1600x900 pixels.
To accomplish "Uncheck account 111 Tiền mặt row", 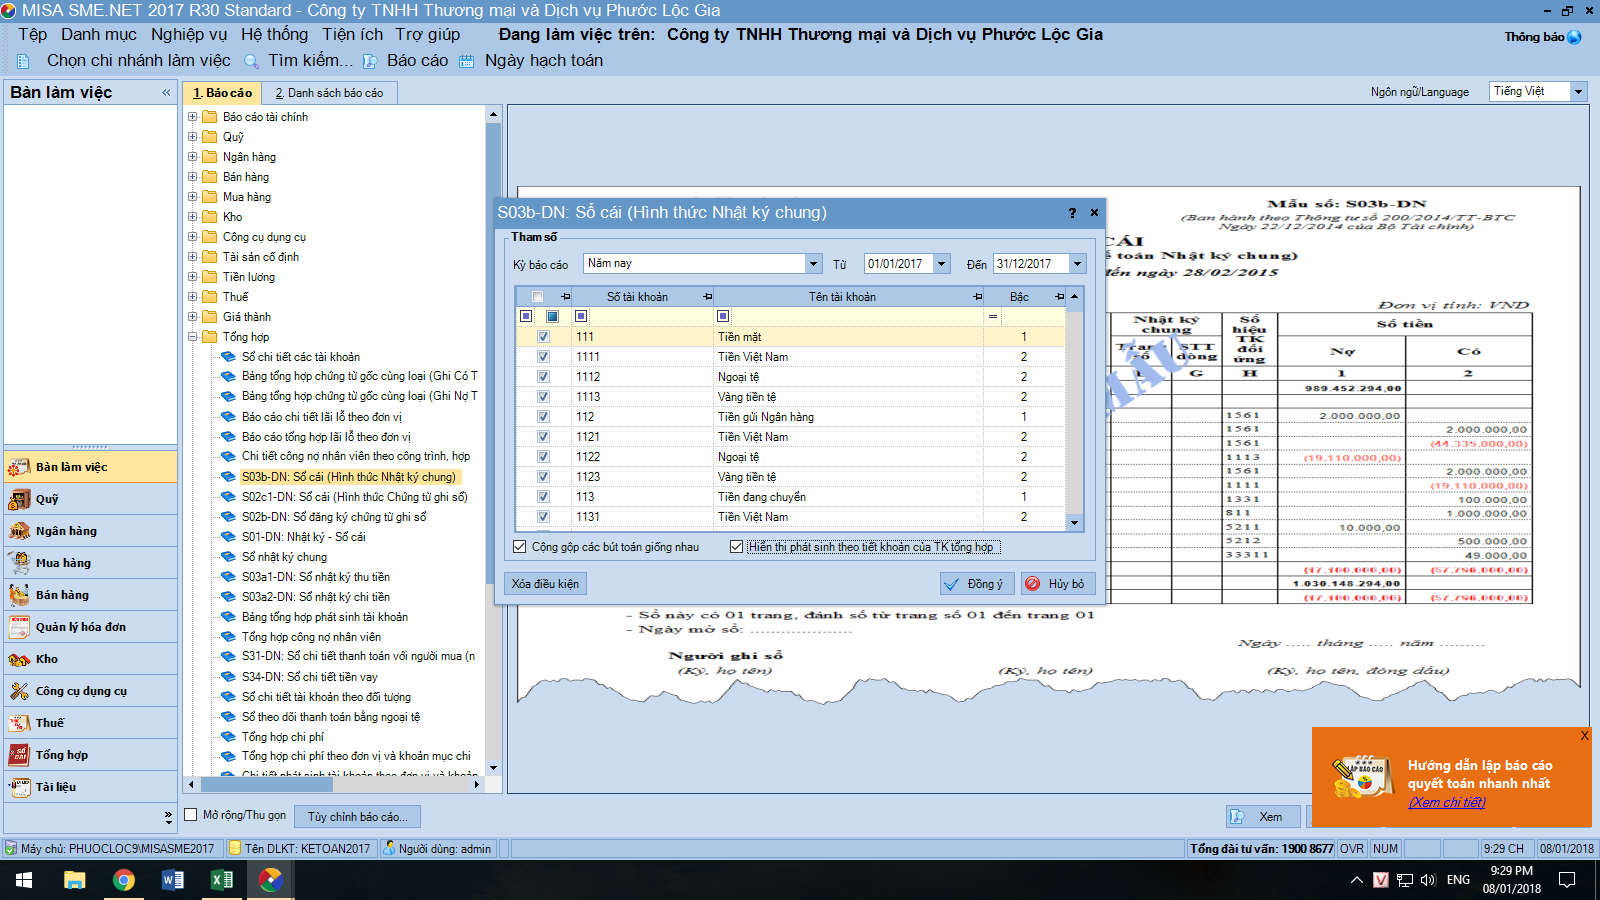I will tap(543, 337).
